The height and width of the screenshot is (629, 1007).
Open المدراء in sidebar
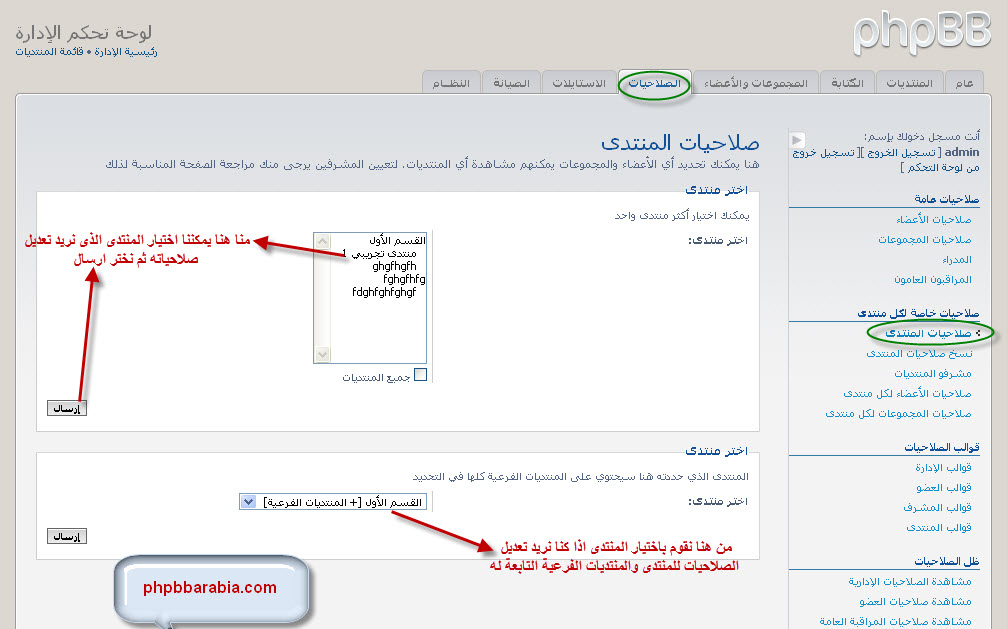(957, 260)
